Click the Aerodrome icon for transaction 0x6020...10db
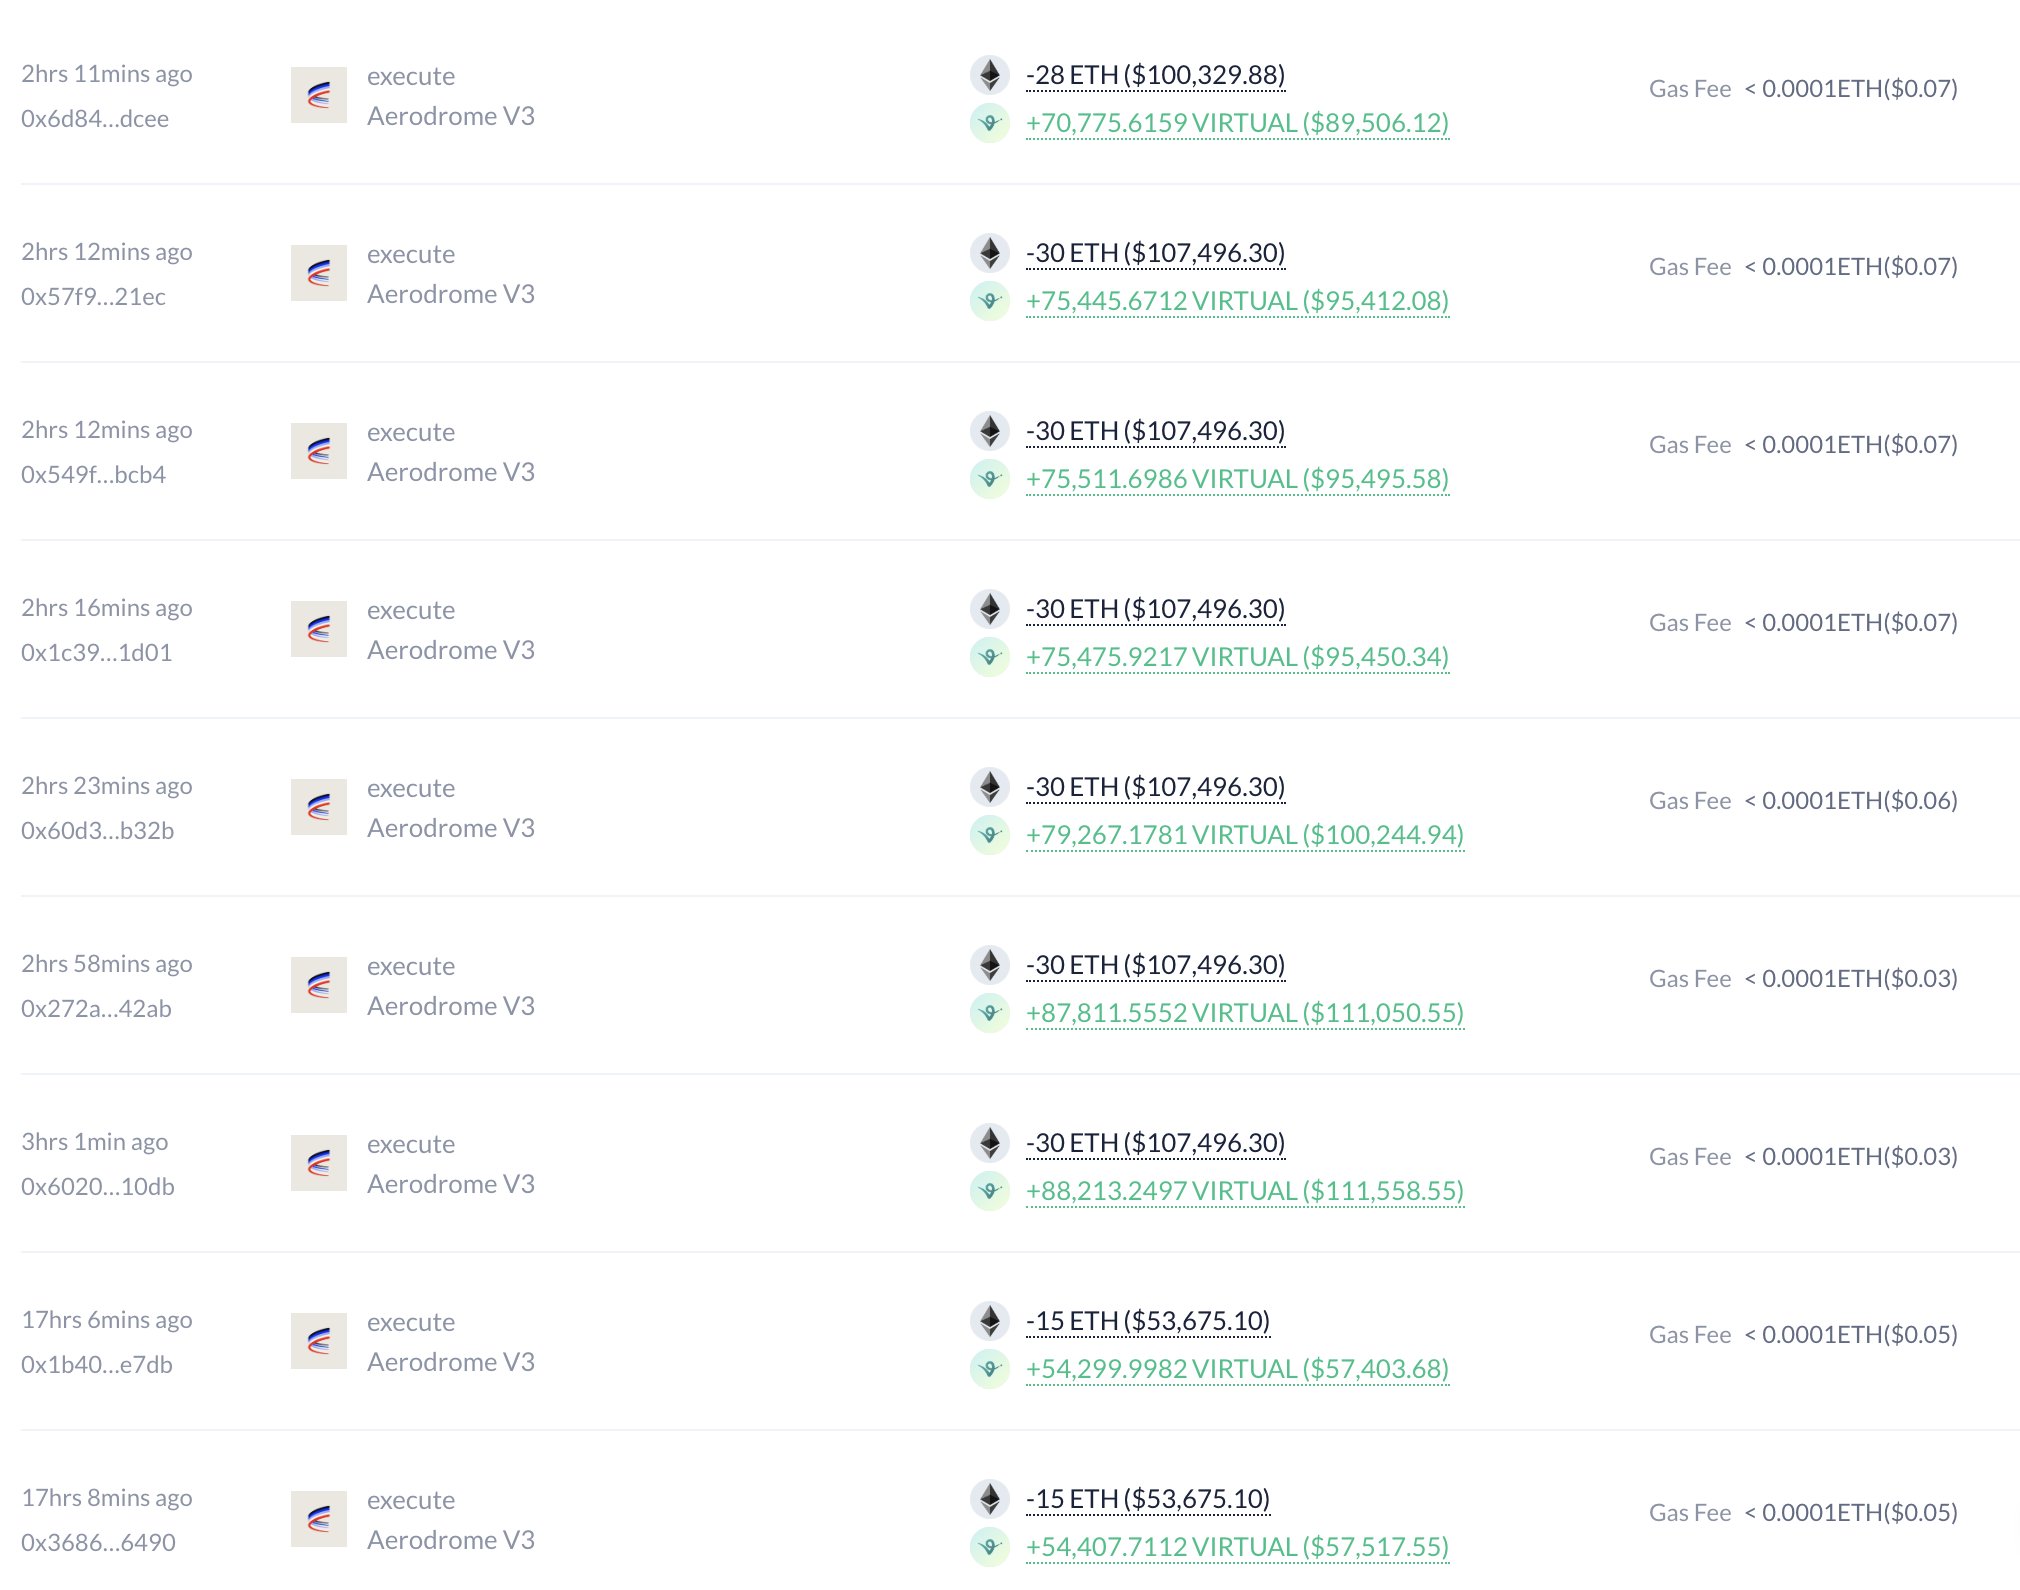 [318, 1163]
